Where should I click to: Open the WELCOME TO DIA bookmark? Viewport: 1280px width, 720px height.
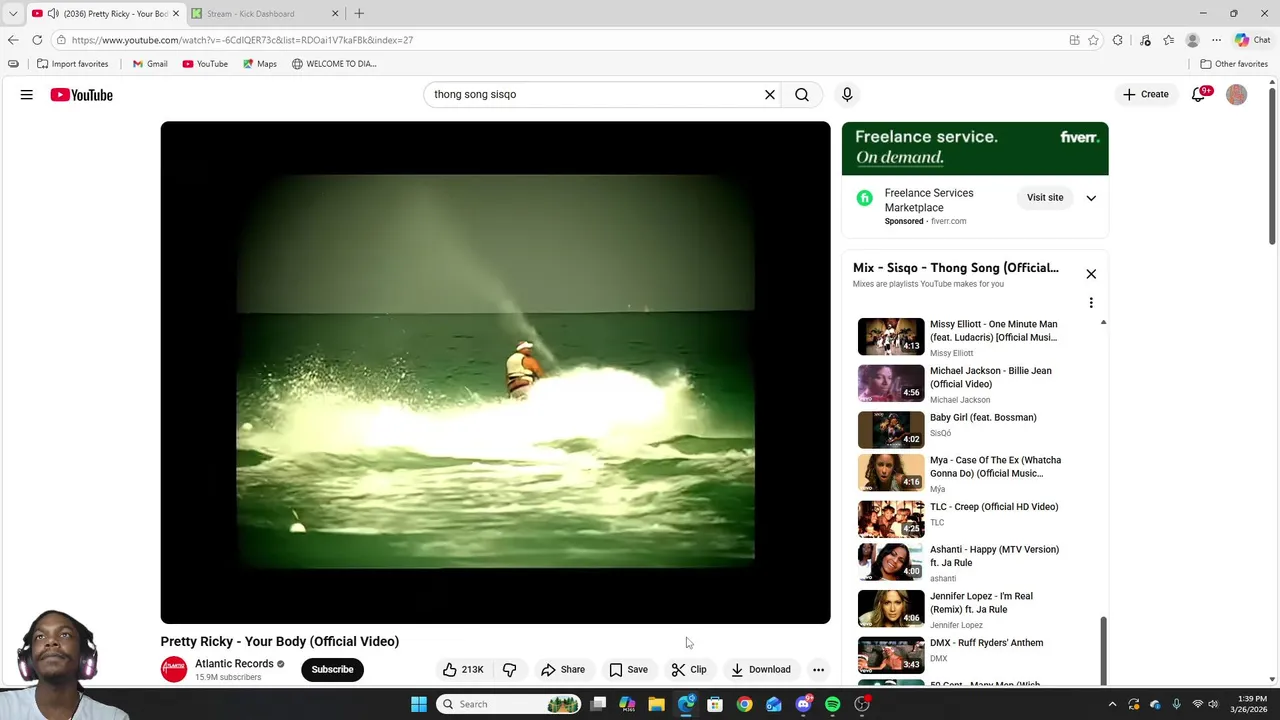pos(334,64)
